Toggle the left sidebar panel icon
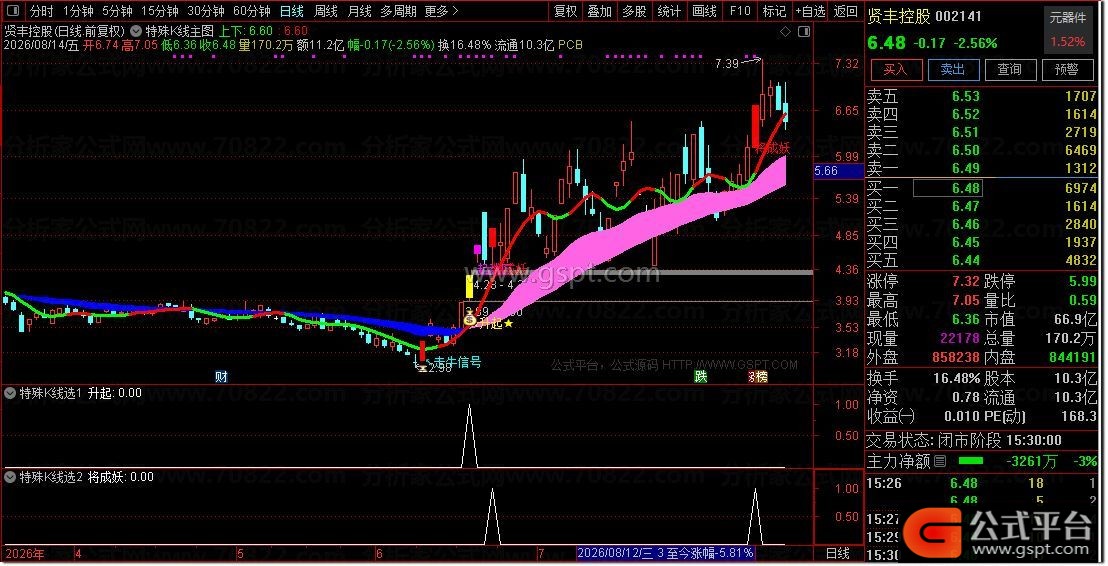The height and width of the screenshot is (566, 1108). point(13,11)
